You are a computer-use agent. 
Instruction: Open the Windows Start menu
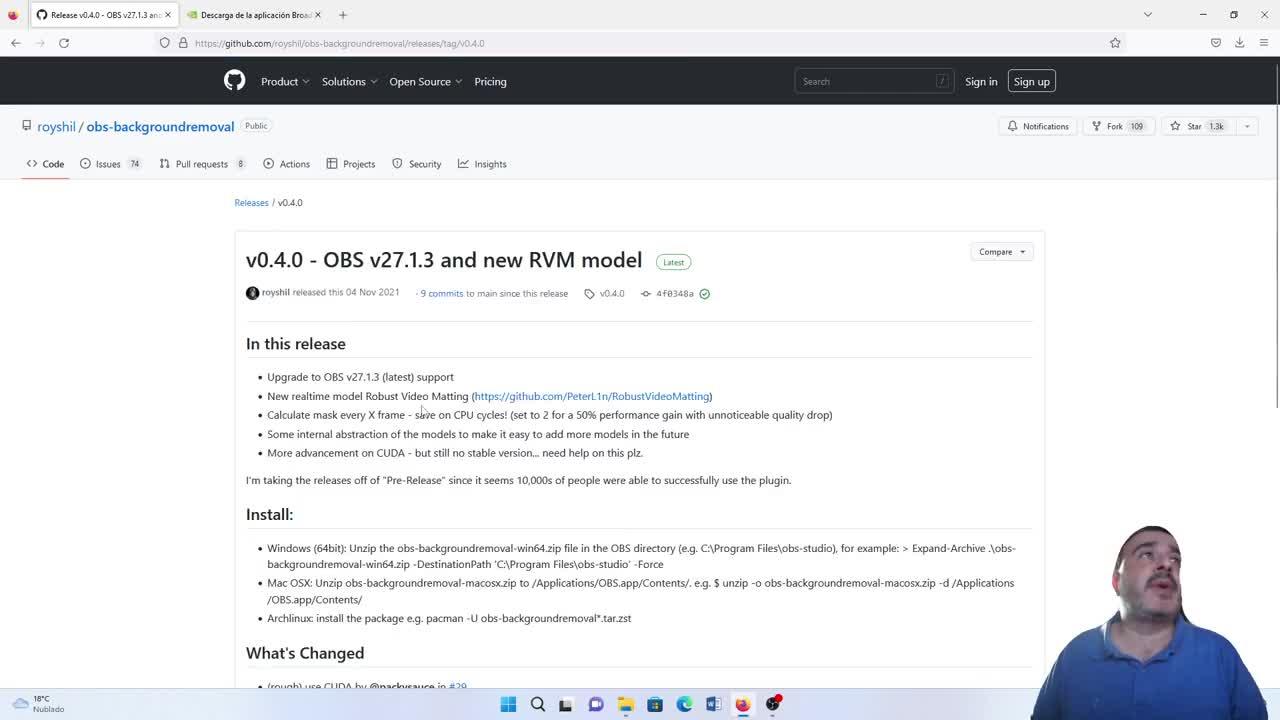pyautogui.click(x=508, y=704)
